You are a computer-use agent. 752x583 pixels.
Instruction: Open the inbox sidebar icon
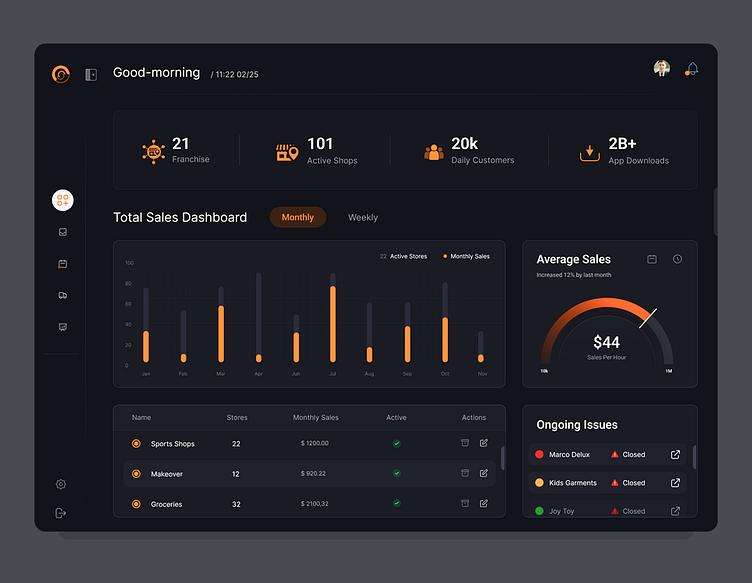coord(63,232)
